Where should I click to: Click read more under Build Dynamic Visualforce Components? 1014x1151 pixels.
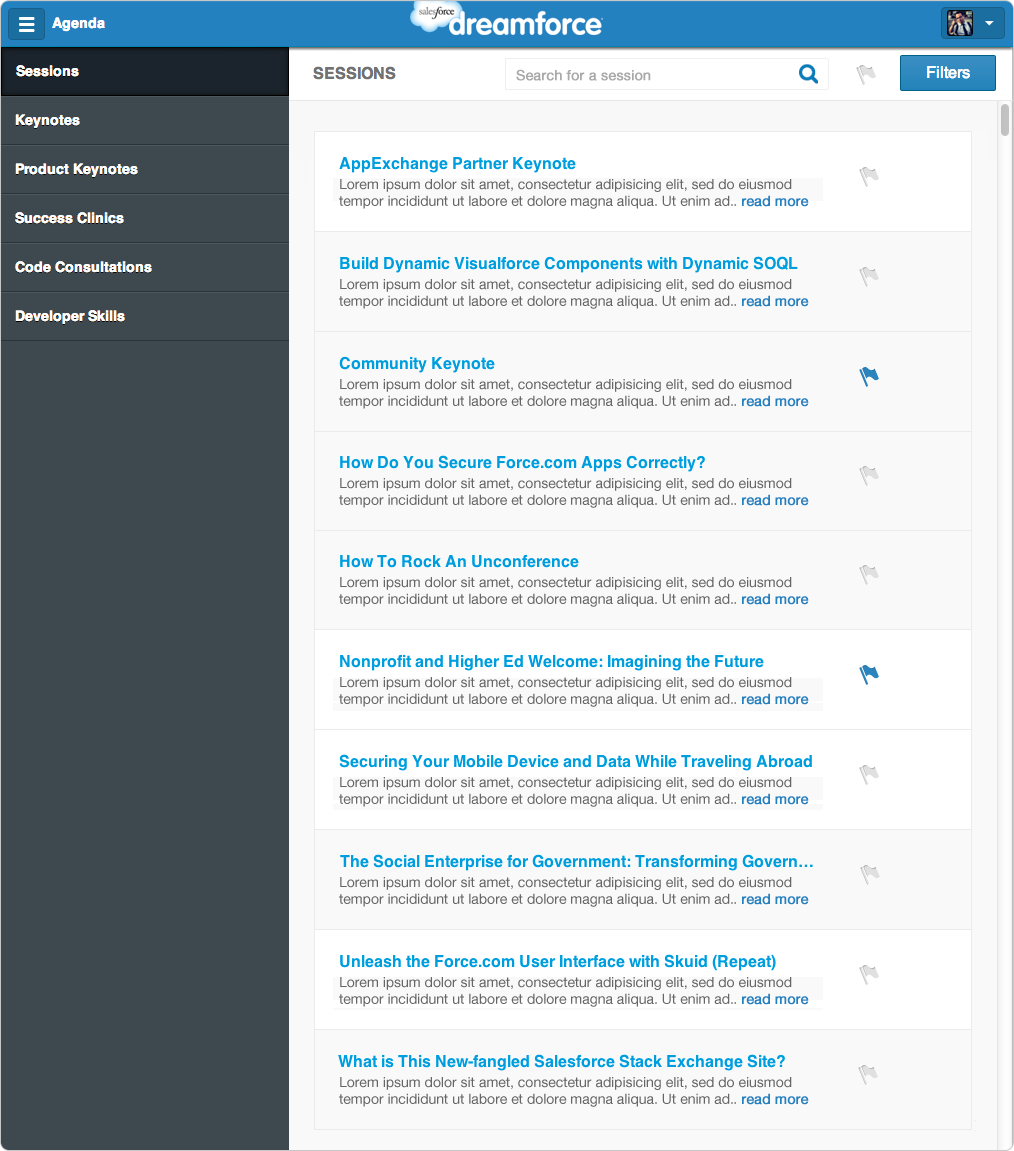point(774,301)
